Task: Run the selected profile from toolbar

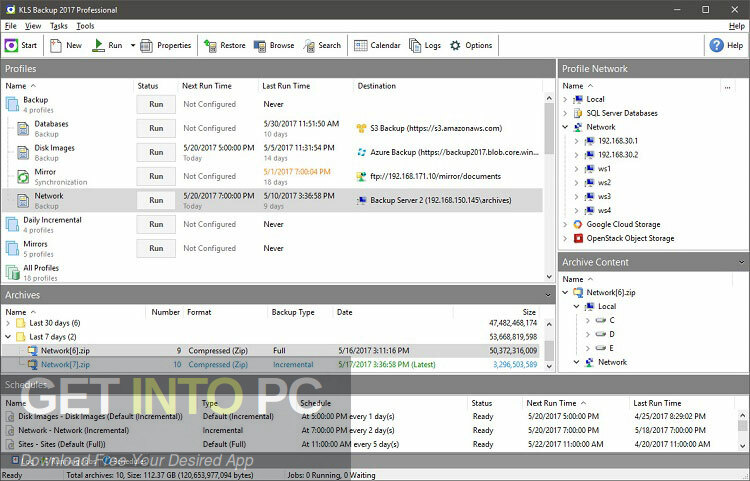Action: pos(108,45)
